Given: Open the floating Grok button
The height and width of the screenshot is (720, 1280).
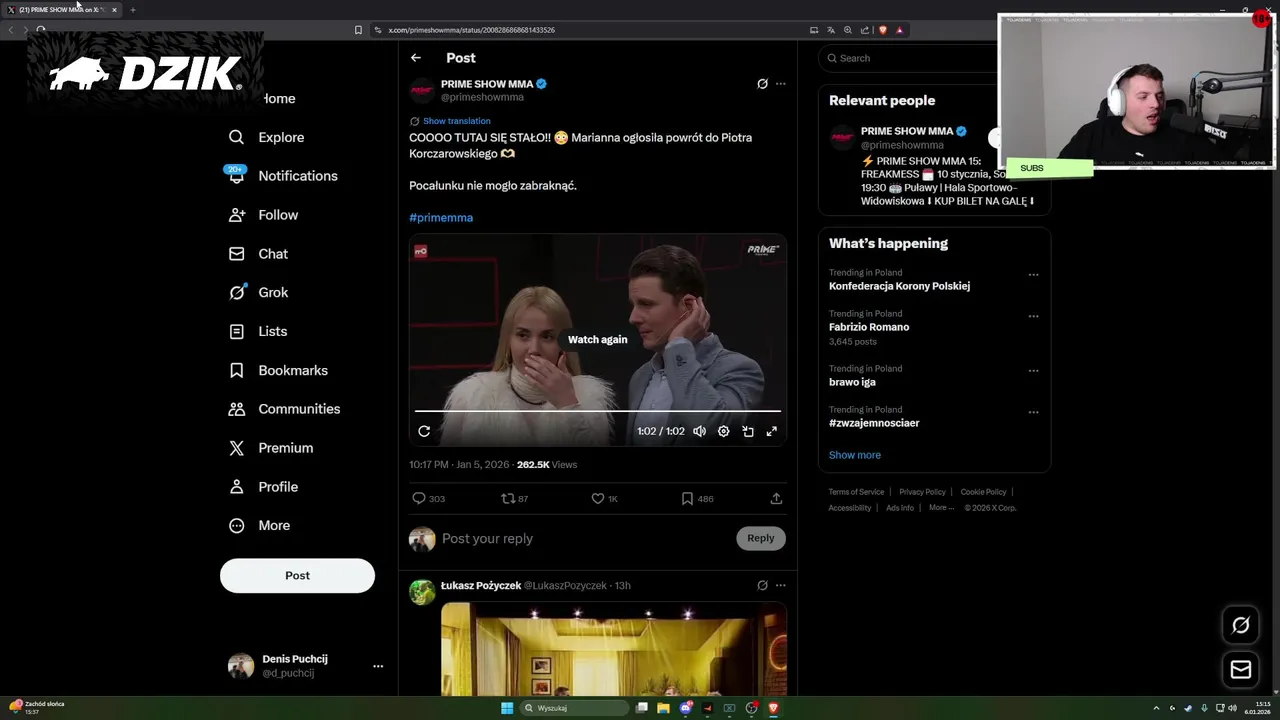Looking at the screenshot, I should (x=1241, y=625).
